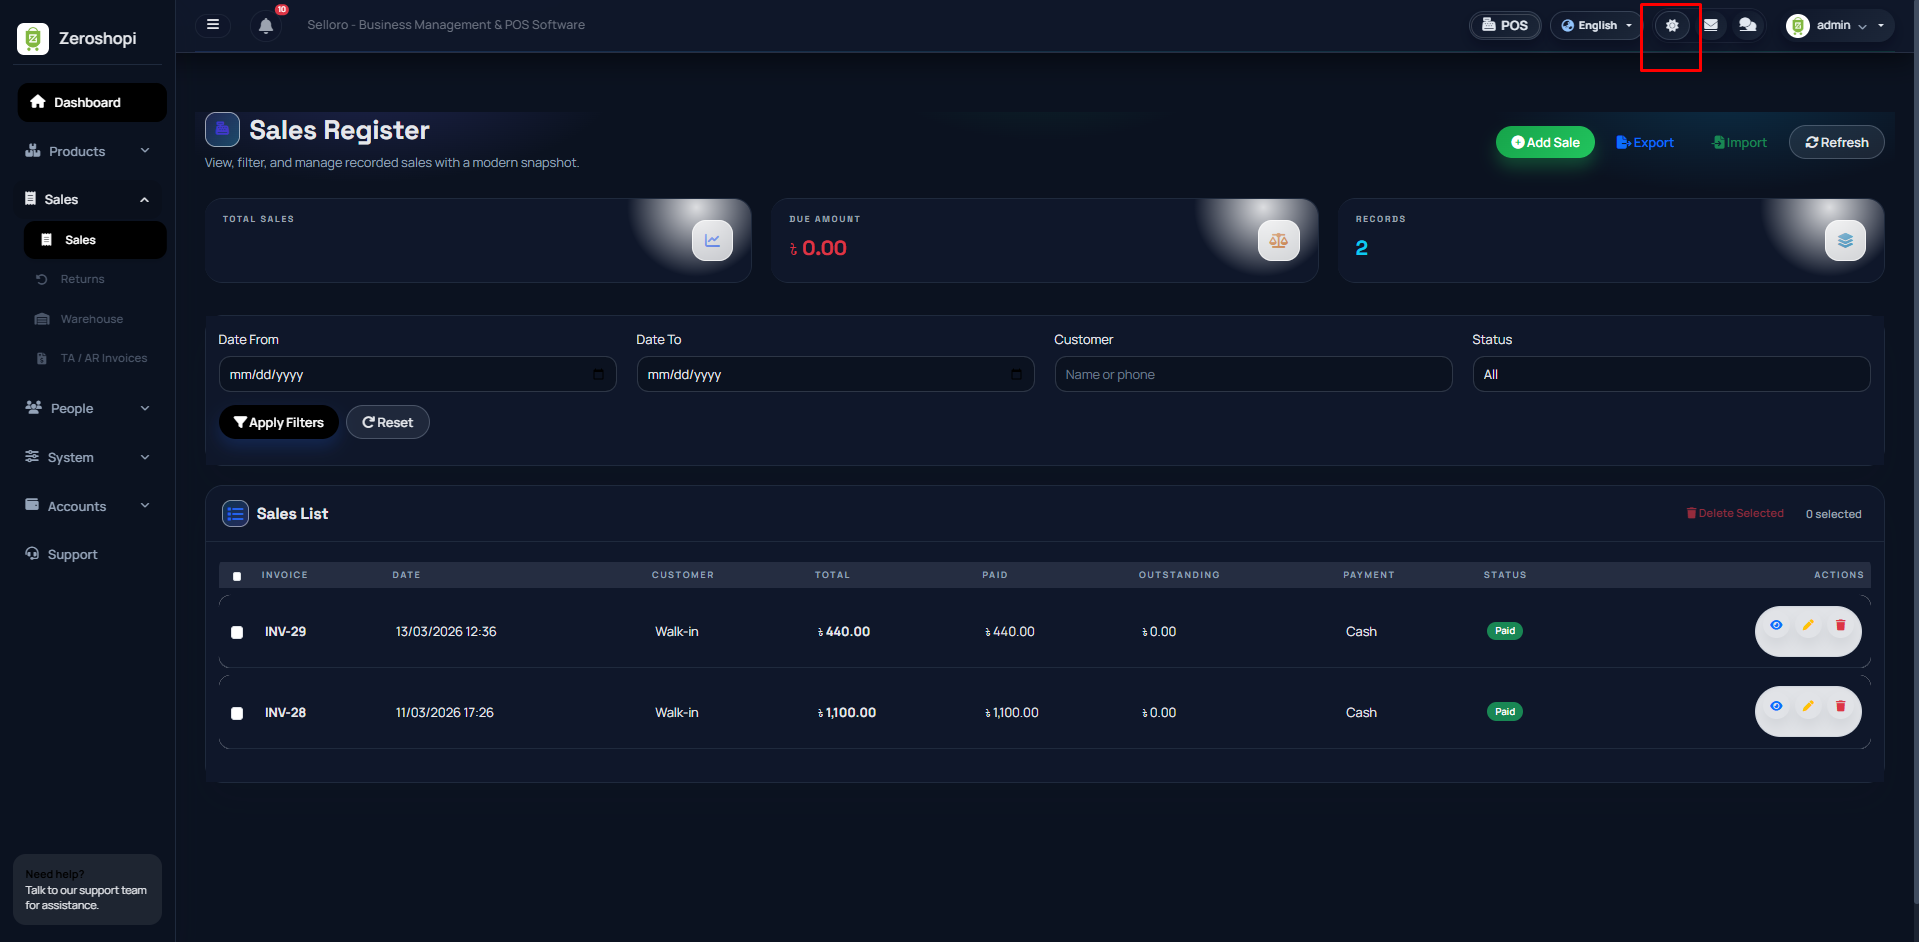Toggle the sidebar hamburger menu
This screenshot has width=1919, height=942.
pos(213,25)
